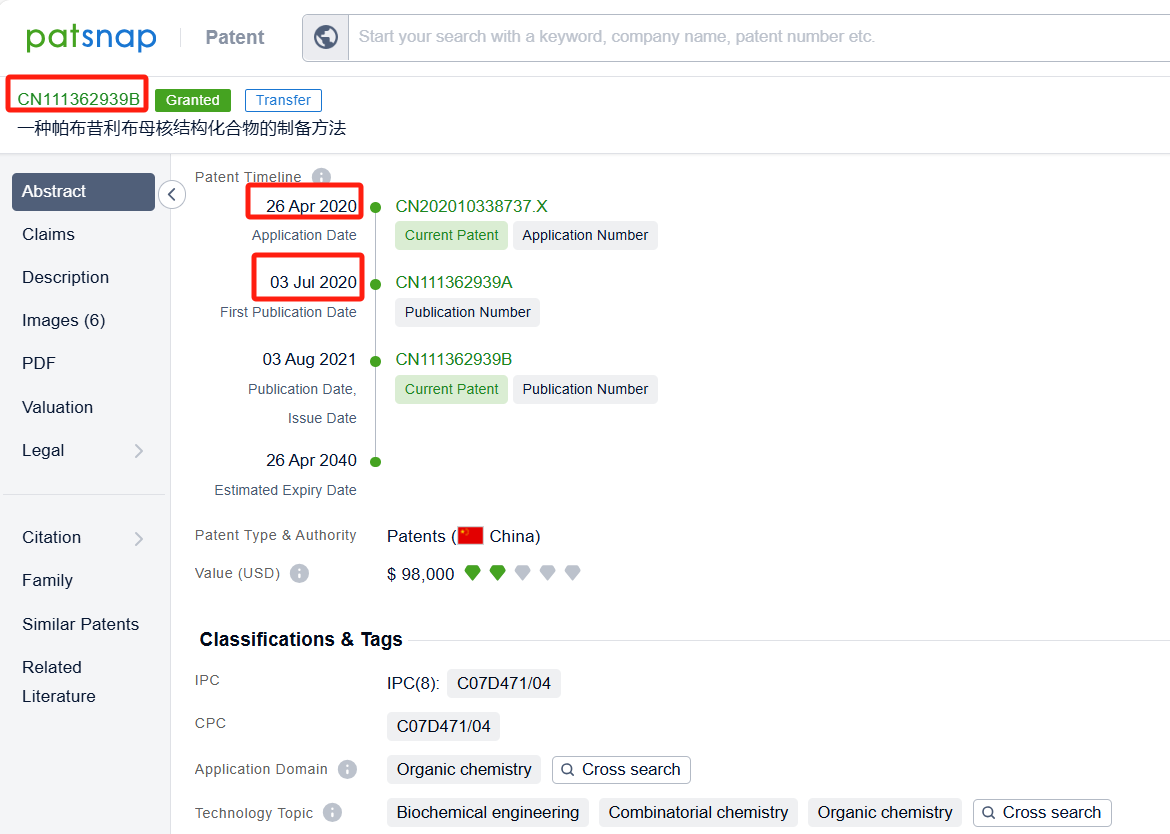This screenshot has height=834, width=1170.
Task: Expand the Legal menu chevron
Action: pyautogui.click(x=139, y=451)
